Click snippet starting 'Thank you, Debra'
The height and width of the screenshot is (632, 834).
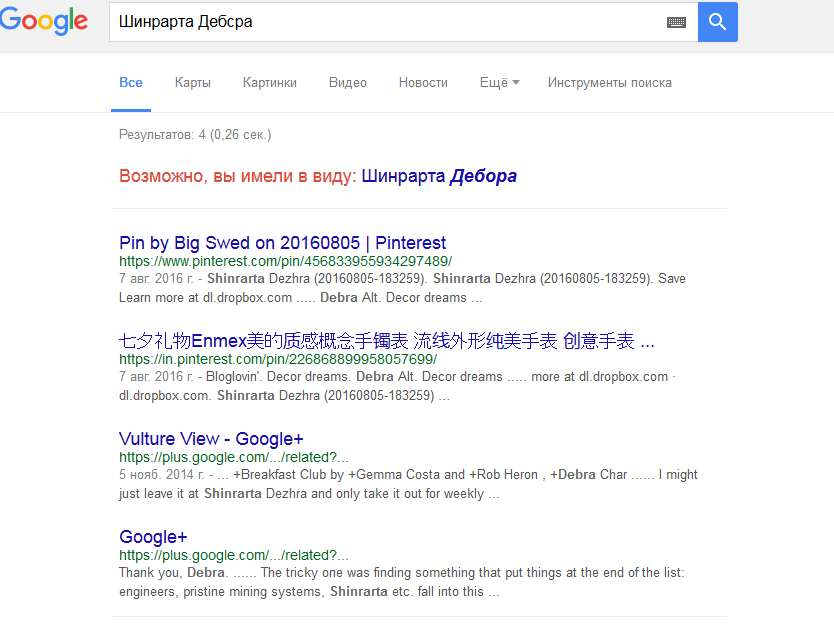[x=402, y=582]
